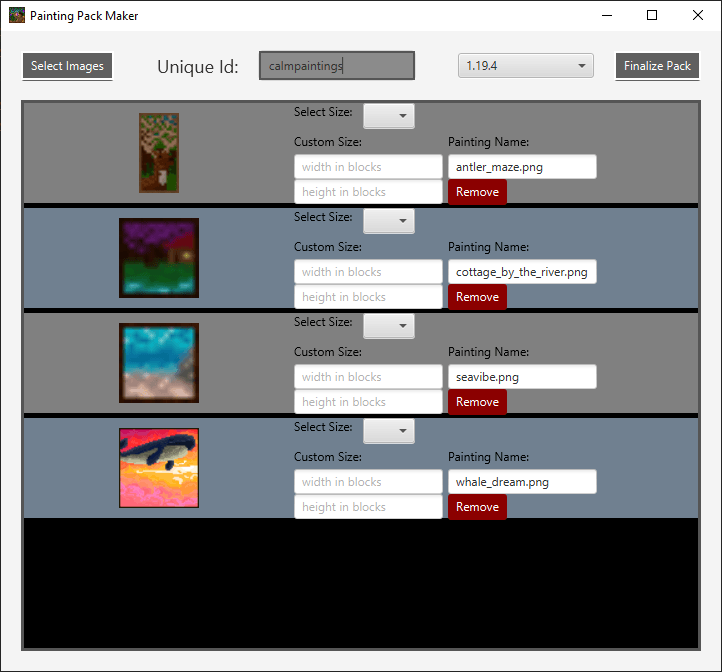Expand Select Size dropdown for whale_dream painting
This screenshot has width=722, height=672.
pyautogui.click(x=388, y=431)
